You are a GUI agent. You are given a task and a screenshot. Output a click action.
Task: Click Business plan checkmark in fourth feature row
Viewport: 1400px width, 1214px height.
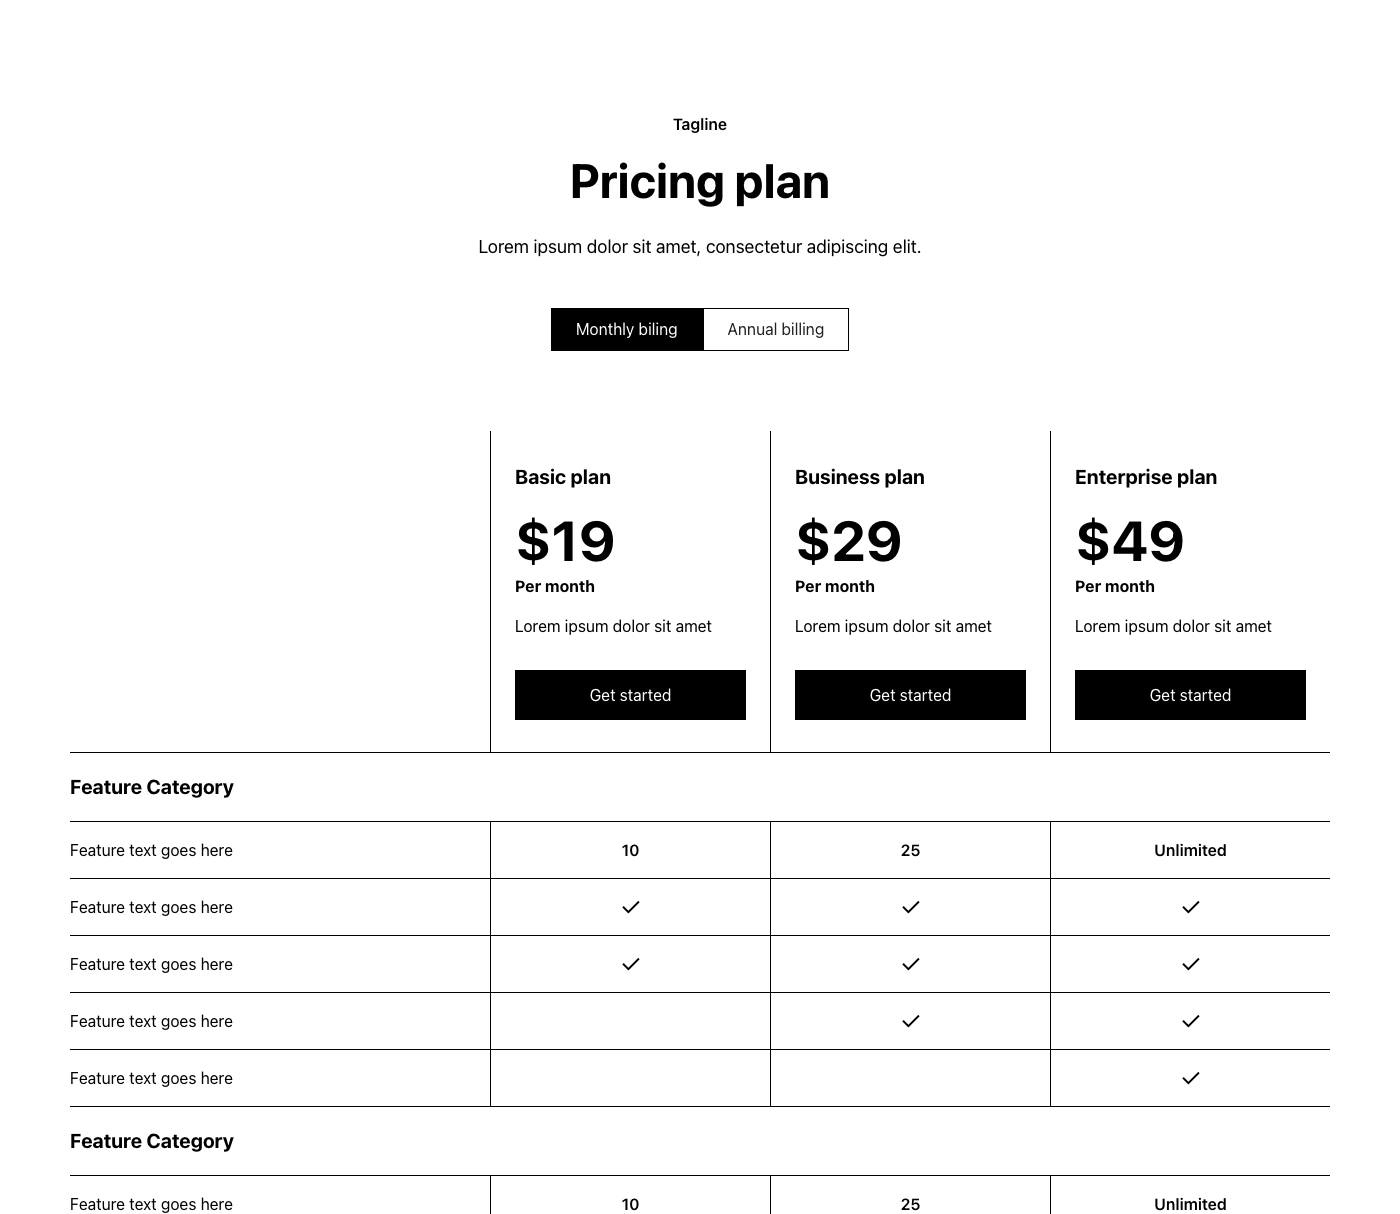pyautogui.click(x=910, y=1021)
